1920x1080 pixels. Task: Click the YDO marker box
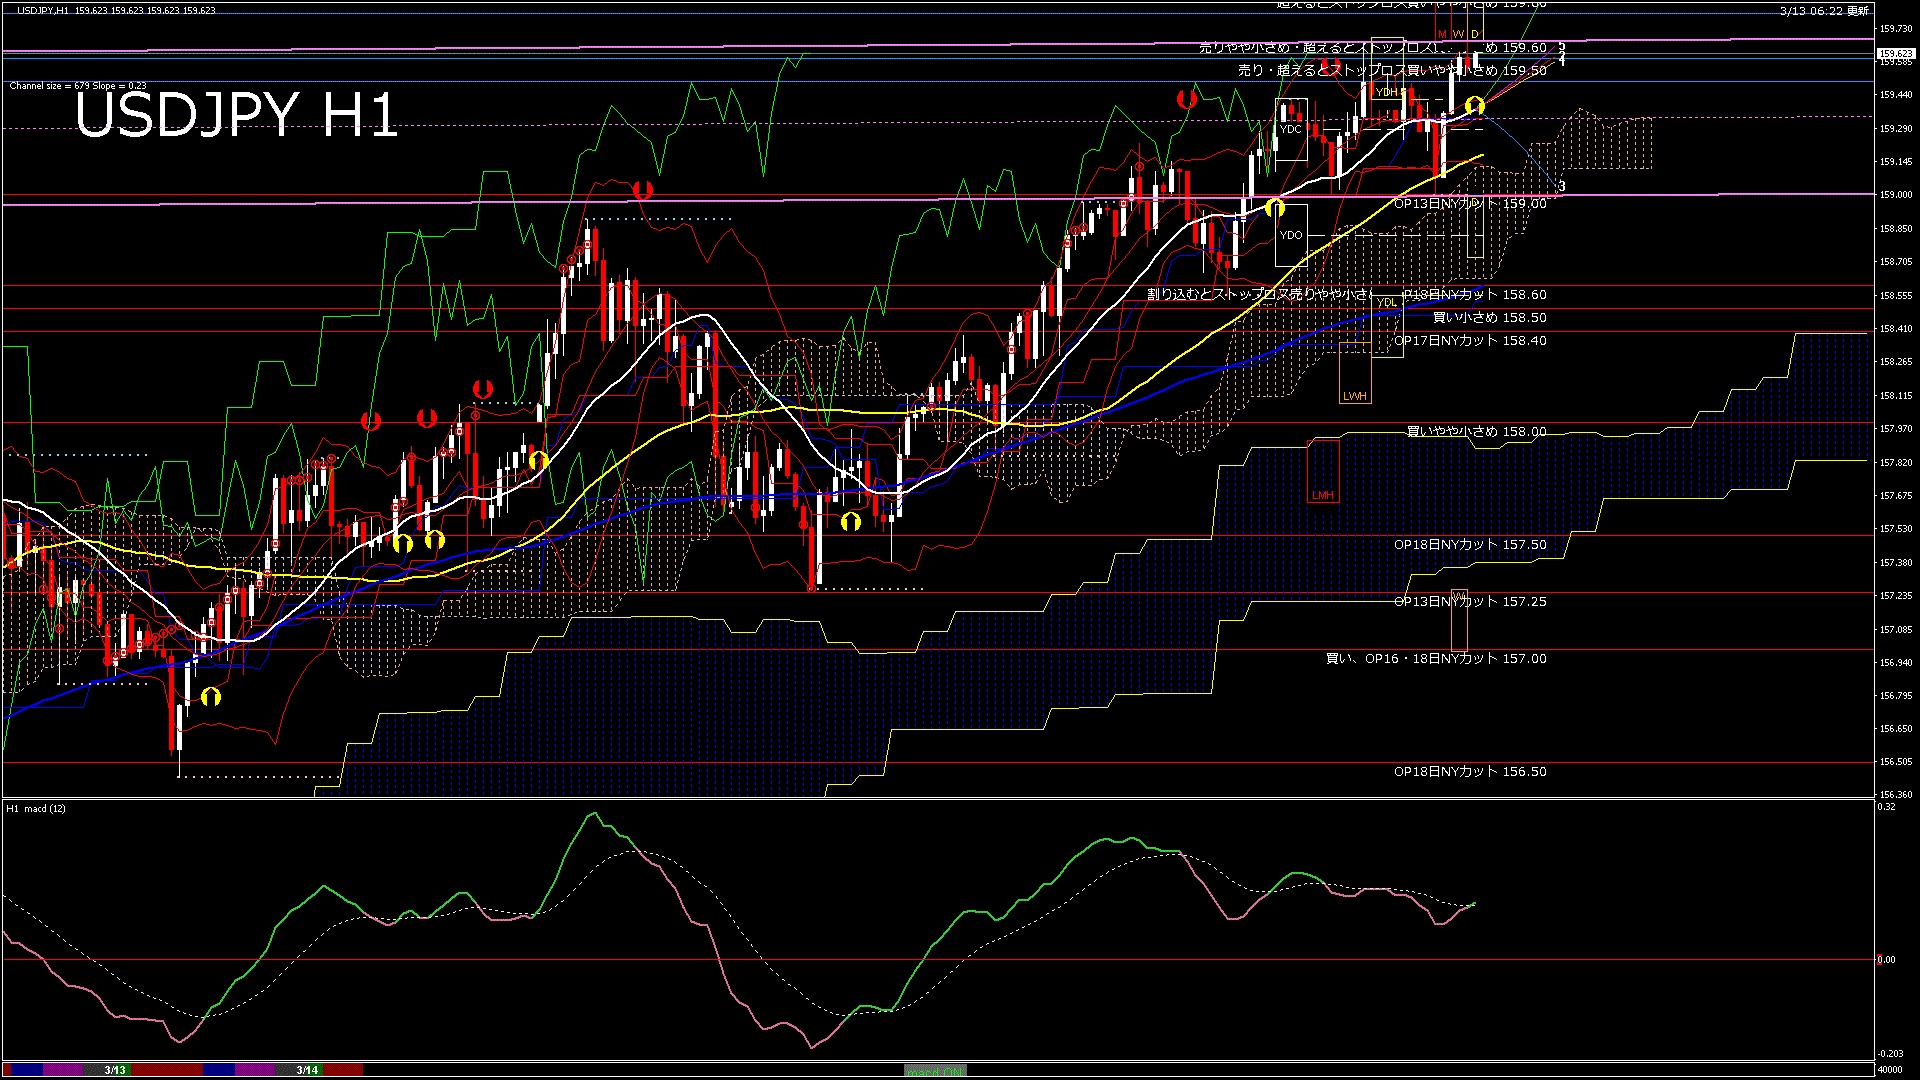click(1291, 235)
